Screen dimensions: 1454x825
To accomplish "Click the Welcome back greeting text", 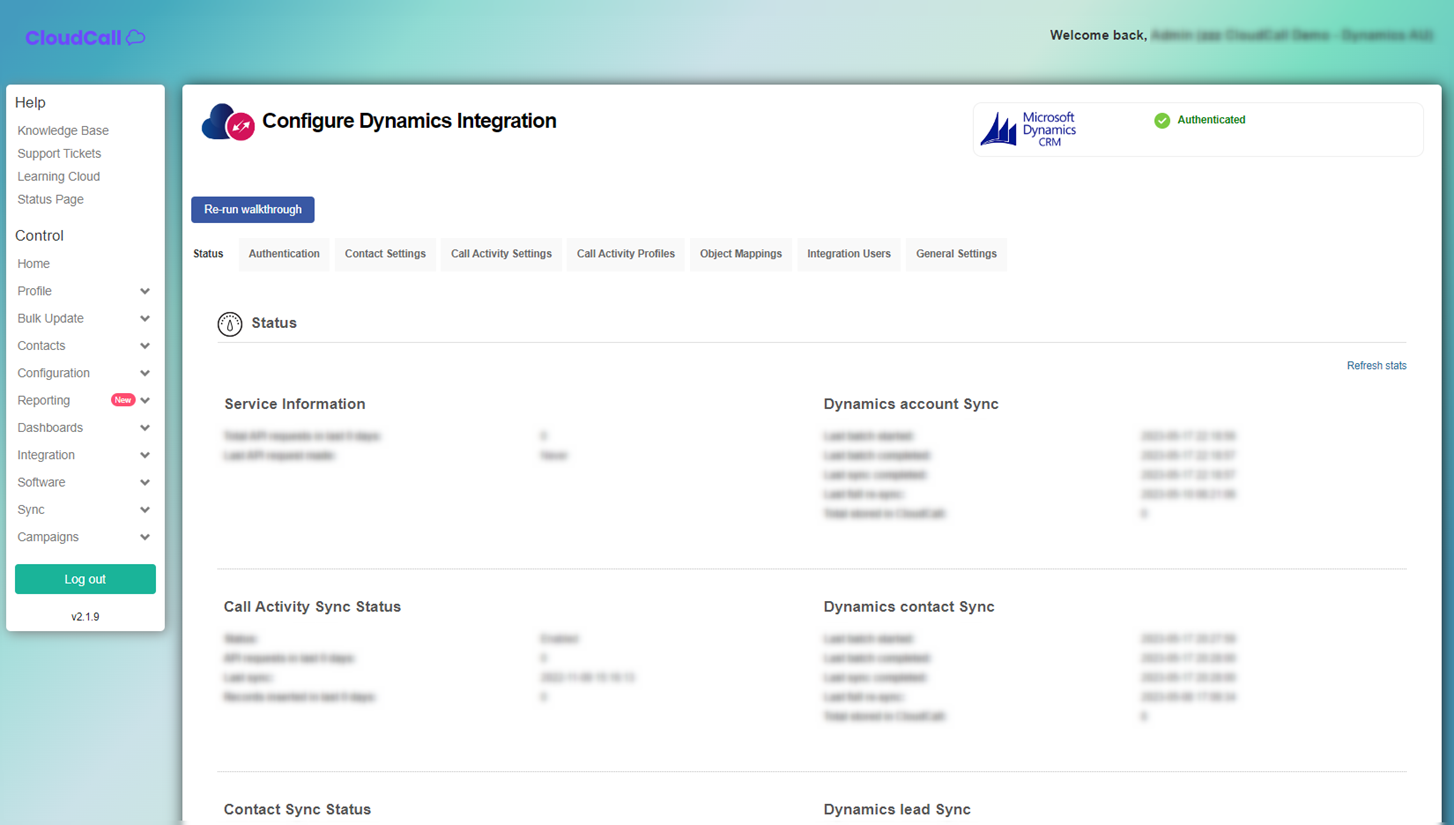I will [1098, 35].
